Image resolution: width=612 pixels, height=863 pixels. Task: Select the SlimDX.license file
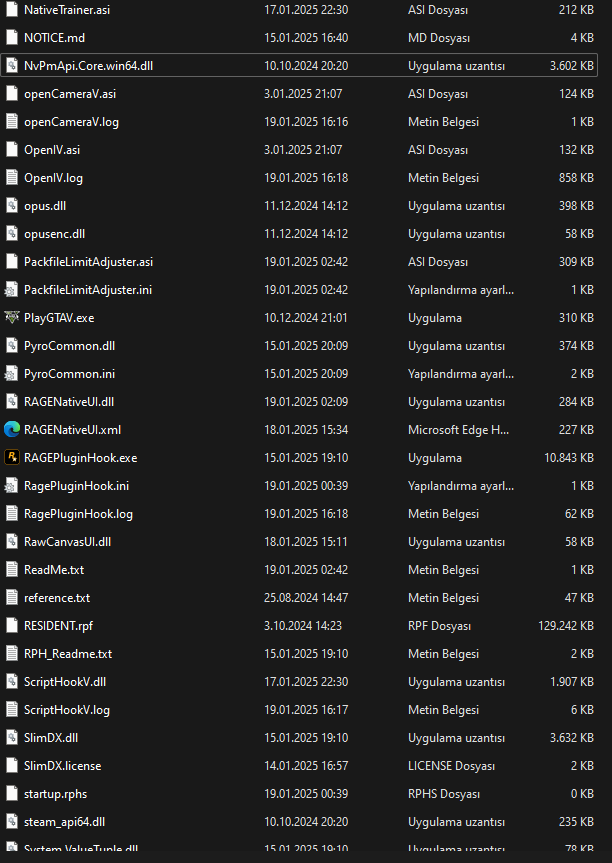[x=62, y=766]
